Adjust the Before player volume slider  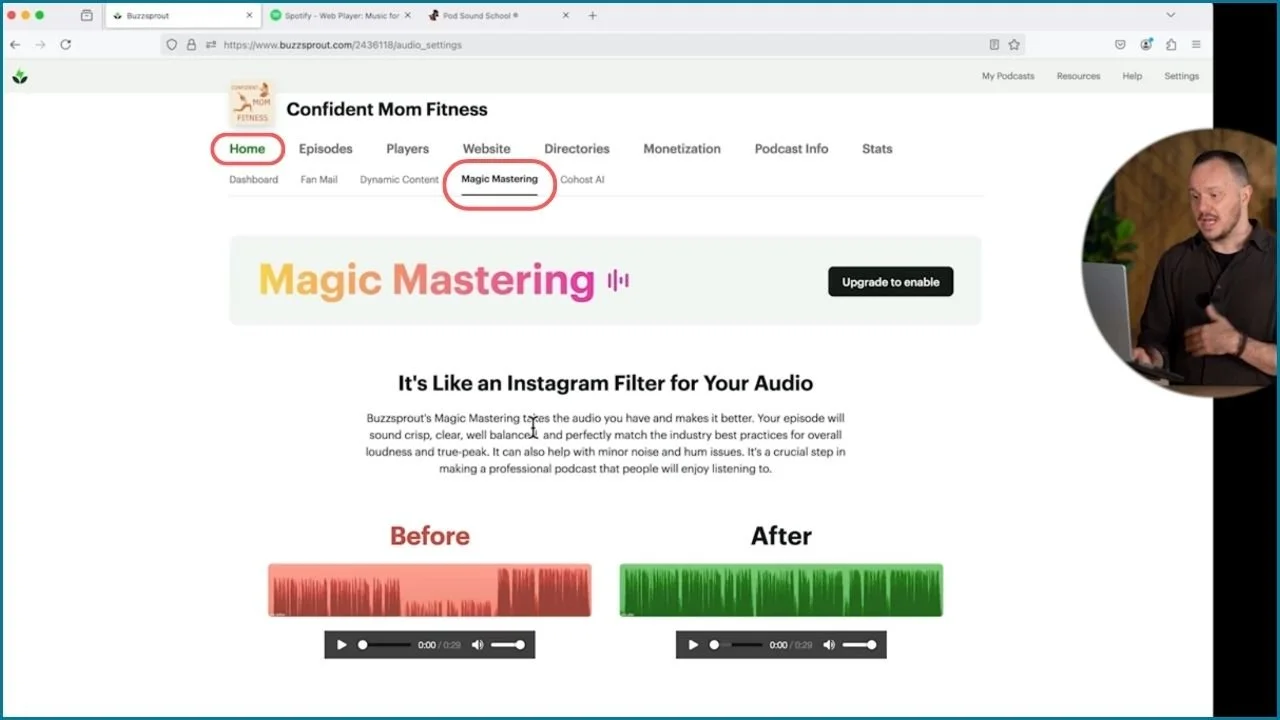(508, 645)
